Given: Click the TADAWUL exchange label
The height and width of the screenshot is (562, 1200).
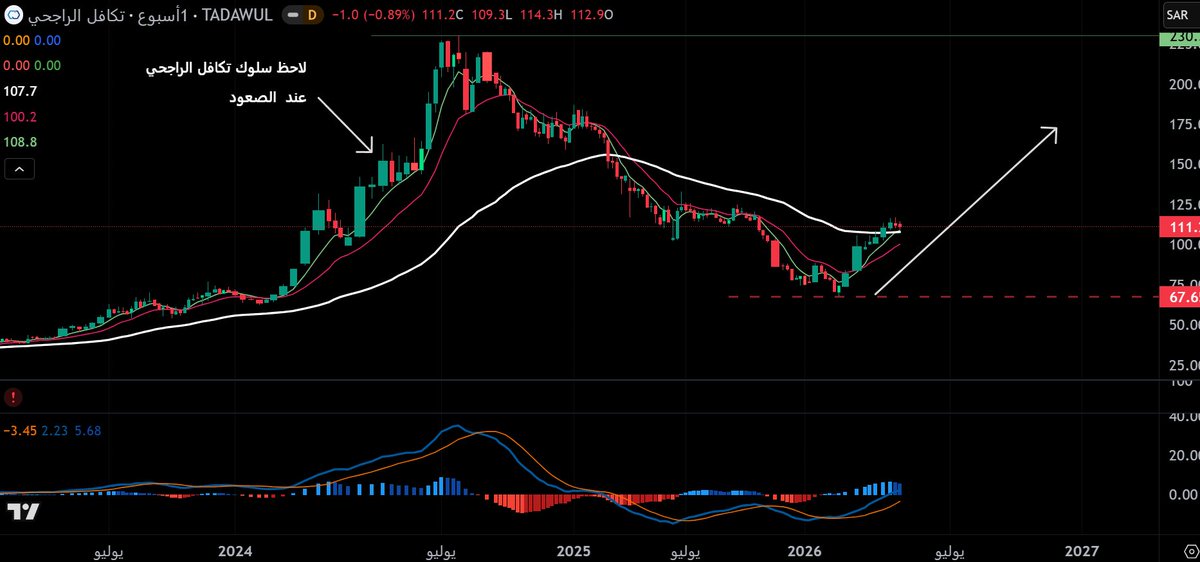Looking at the screenshot, I should tap(238, 17).
